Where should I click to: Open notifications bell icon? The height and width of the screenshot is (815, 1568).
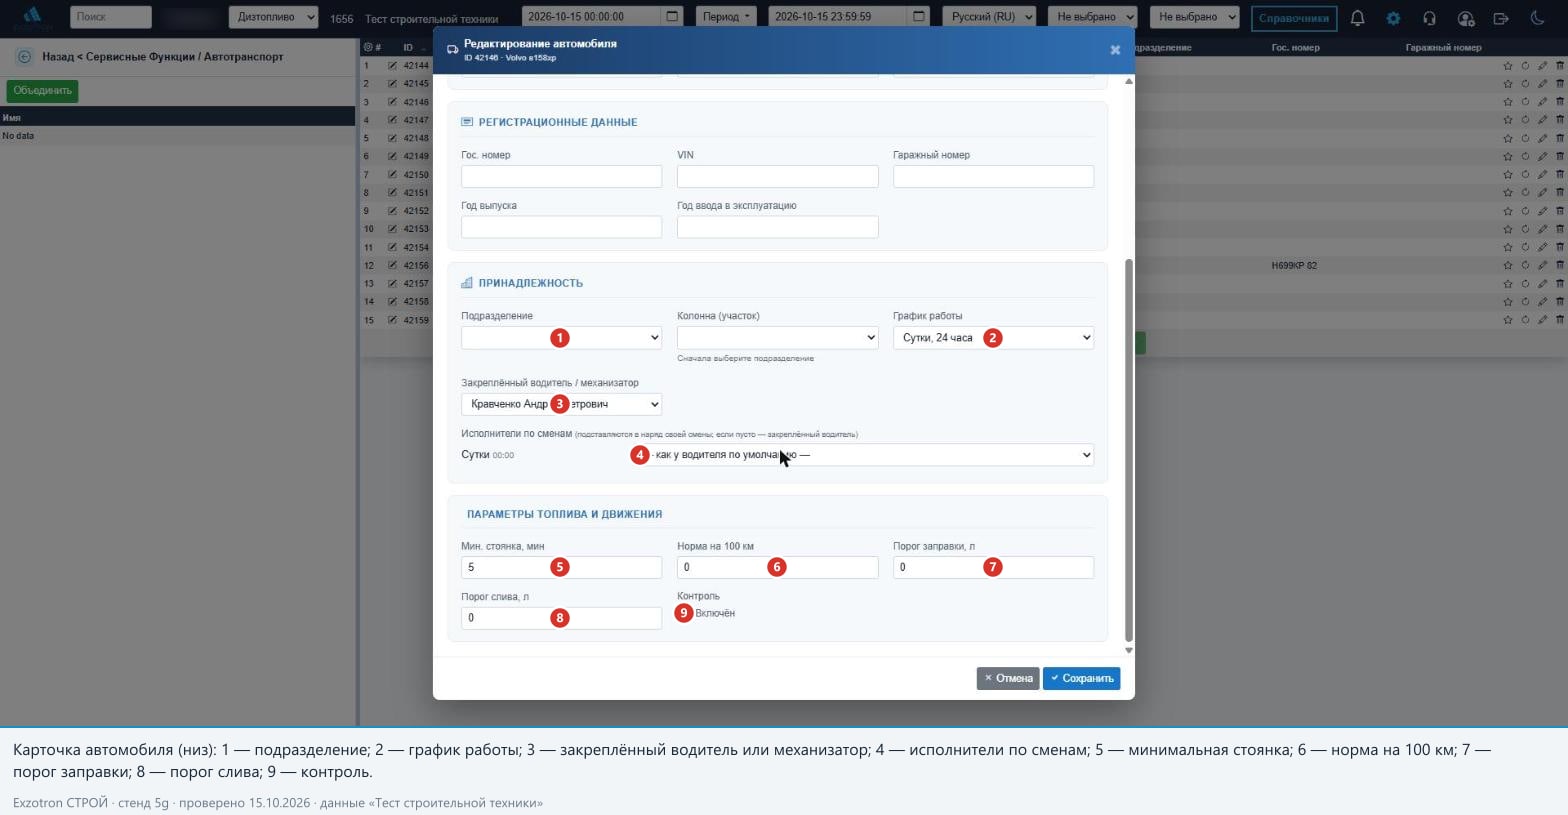click(1357, 17)
